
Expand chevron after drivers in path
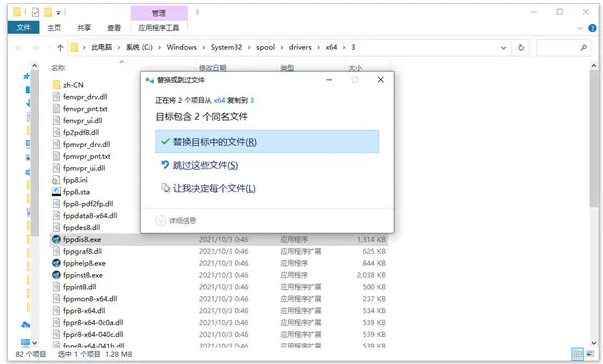click(318, 48)
